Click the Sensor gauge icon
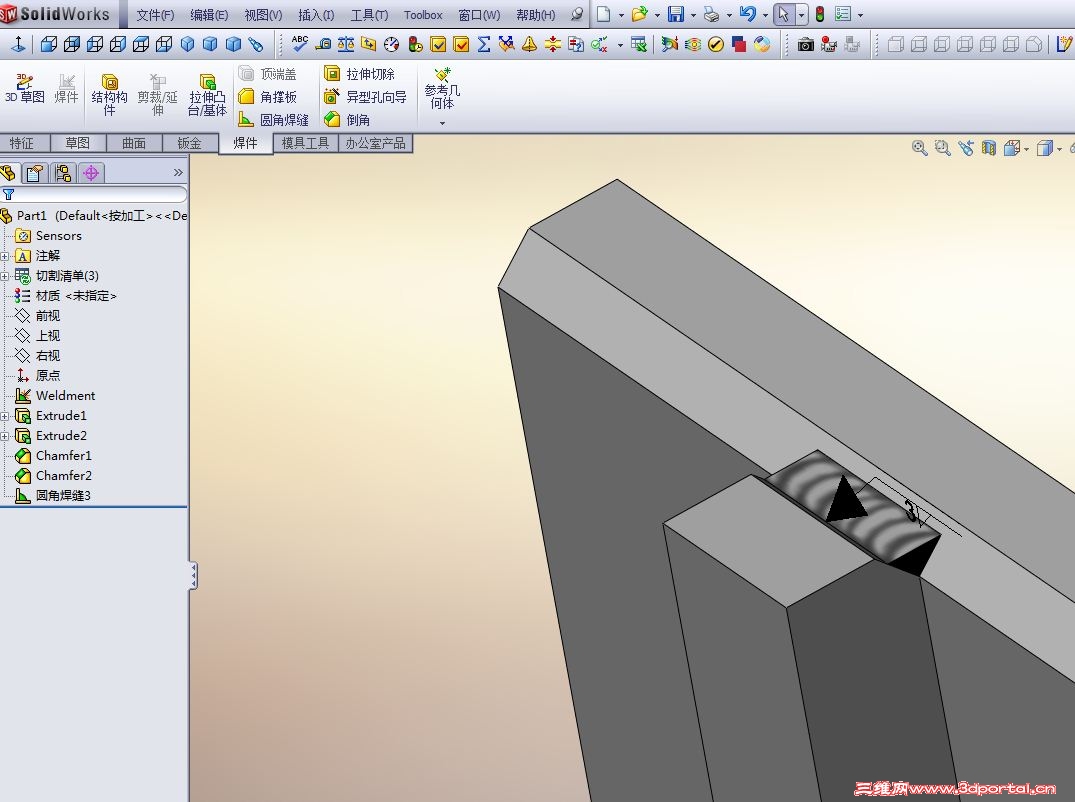Screen dimensions: 1075x802 click(x=391, y=45)
